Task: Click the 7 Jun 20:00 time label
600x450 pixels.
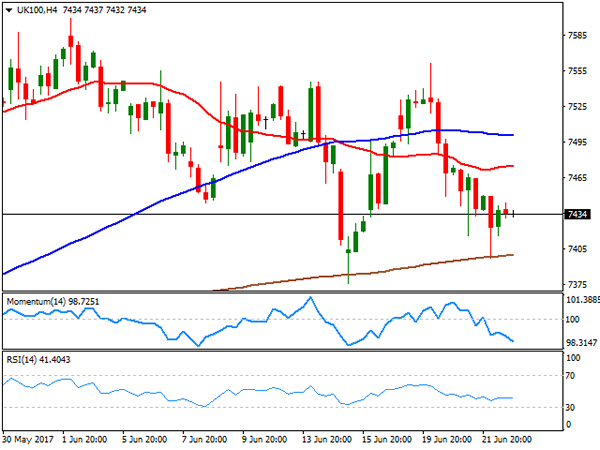Action: click(x=204, y=439)
